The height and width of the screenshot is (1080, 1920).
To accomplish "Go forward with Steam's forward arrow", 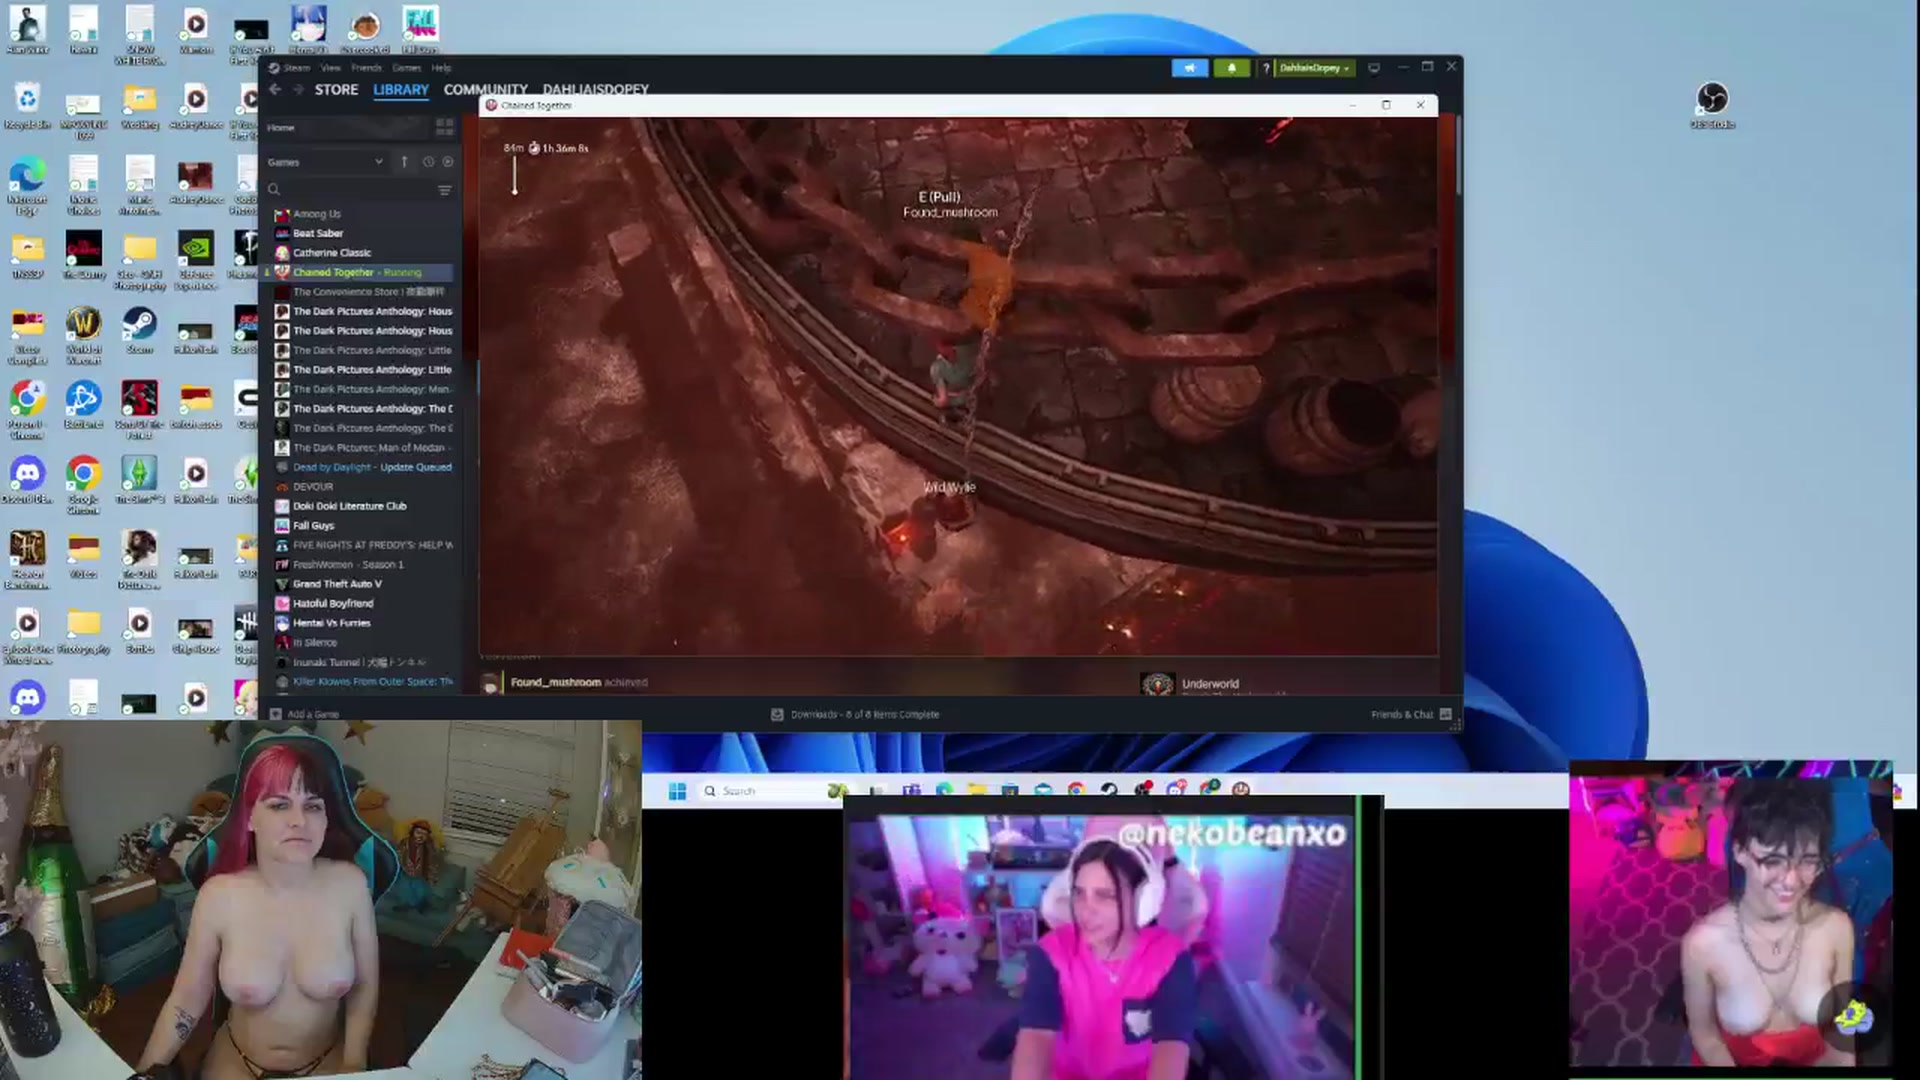I will click(297, 90).
